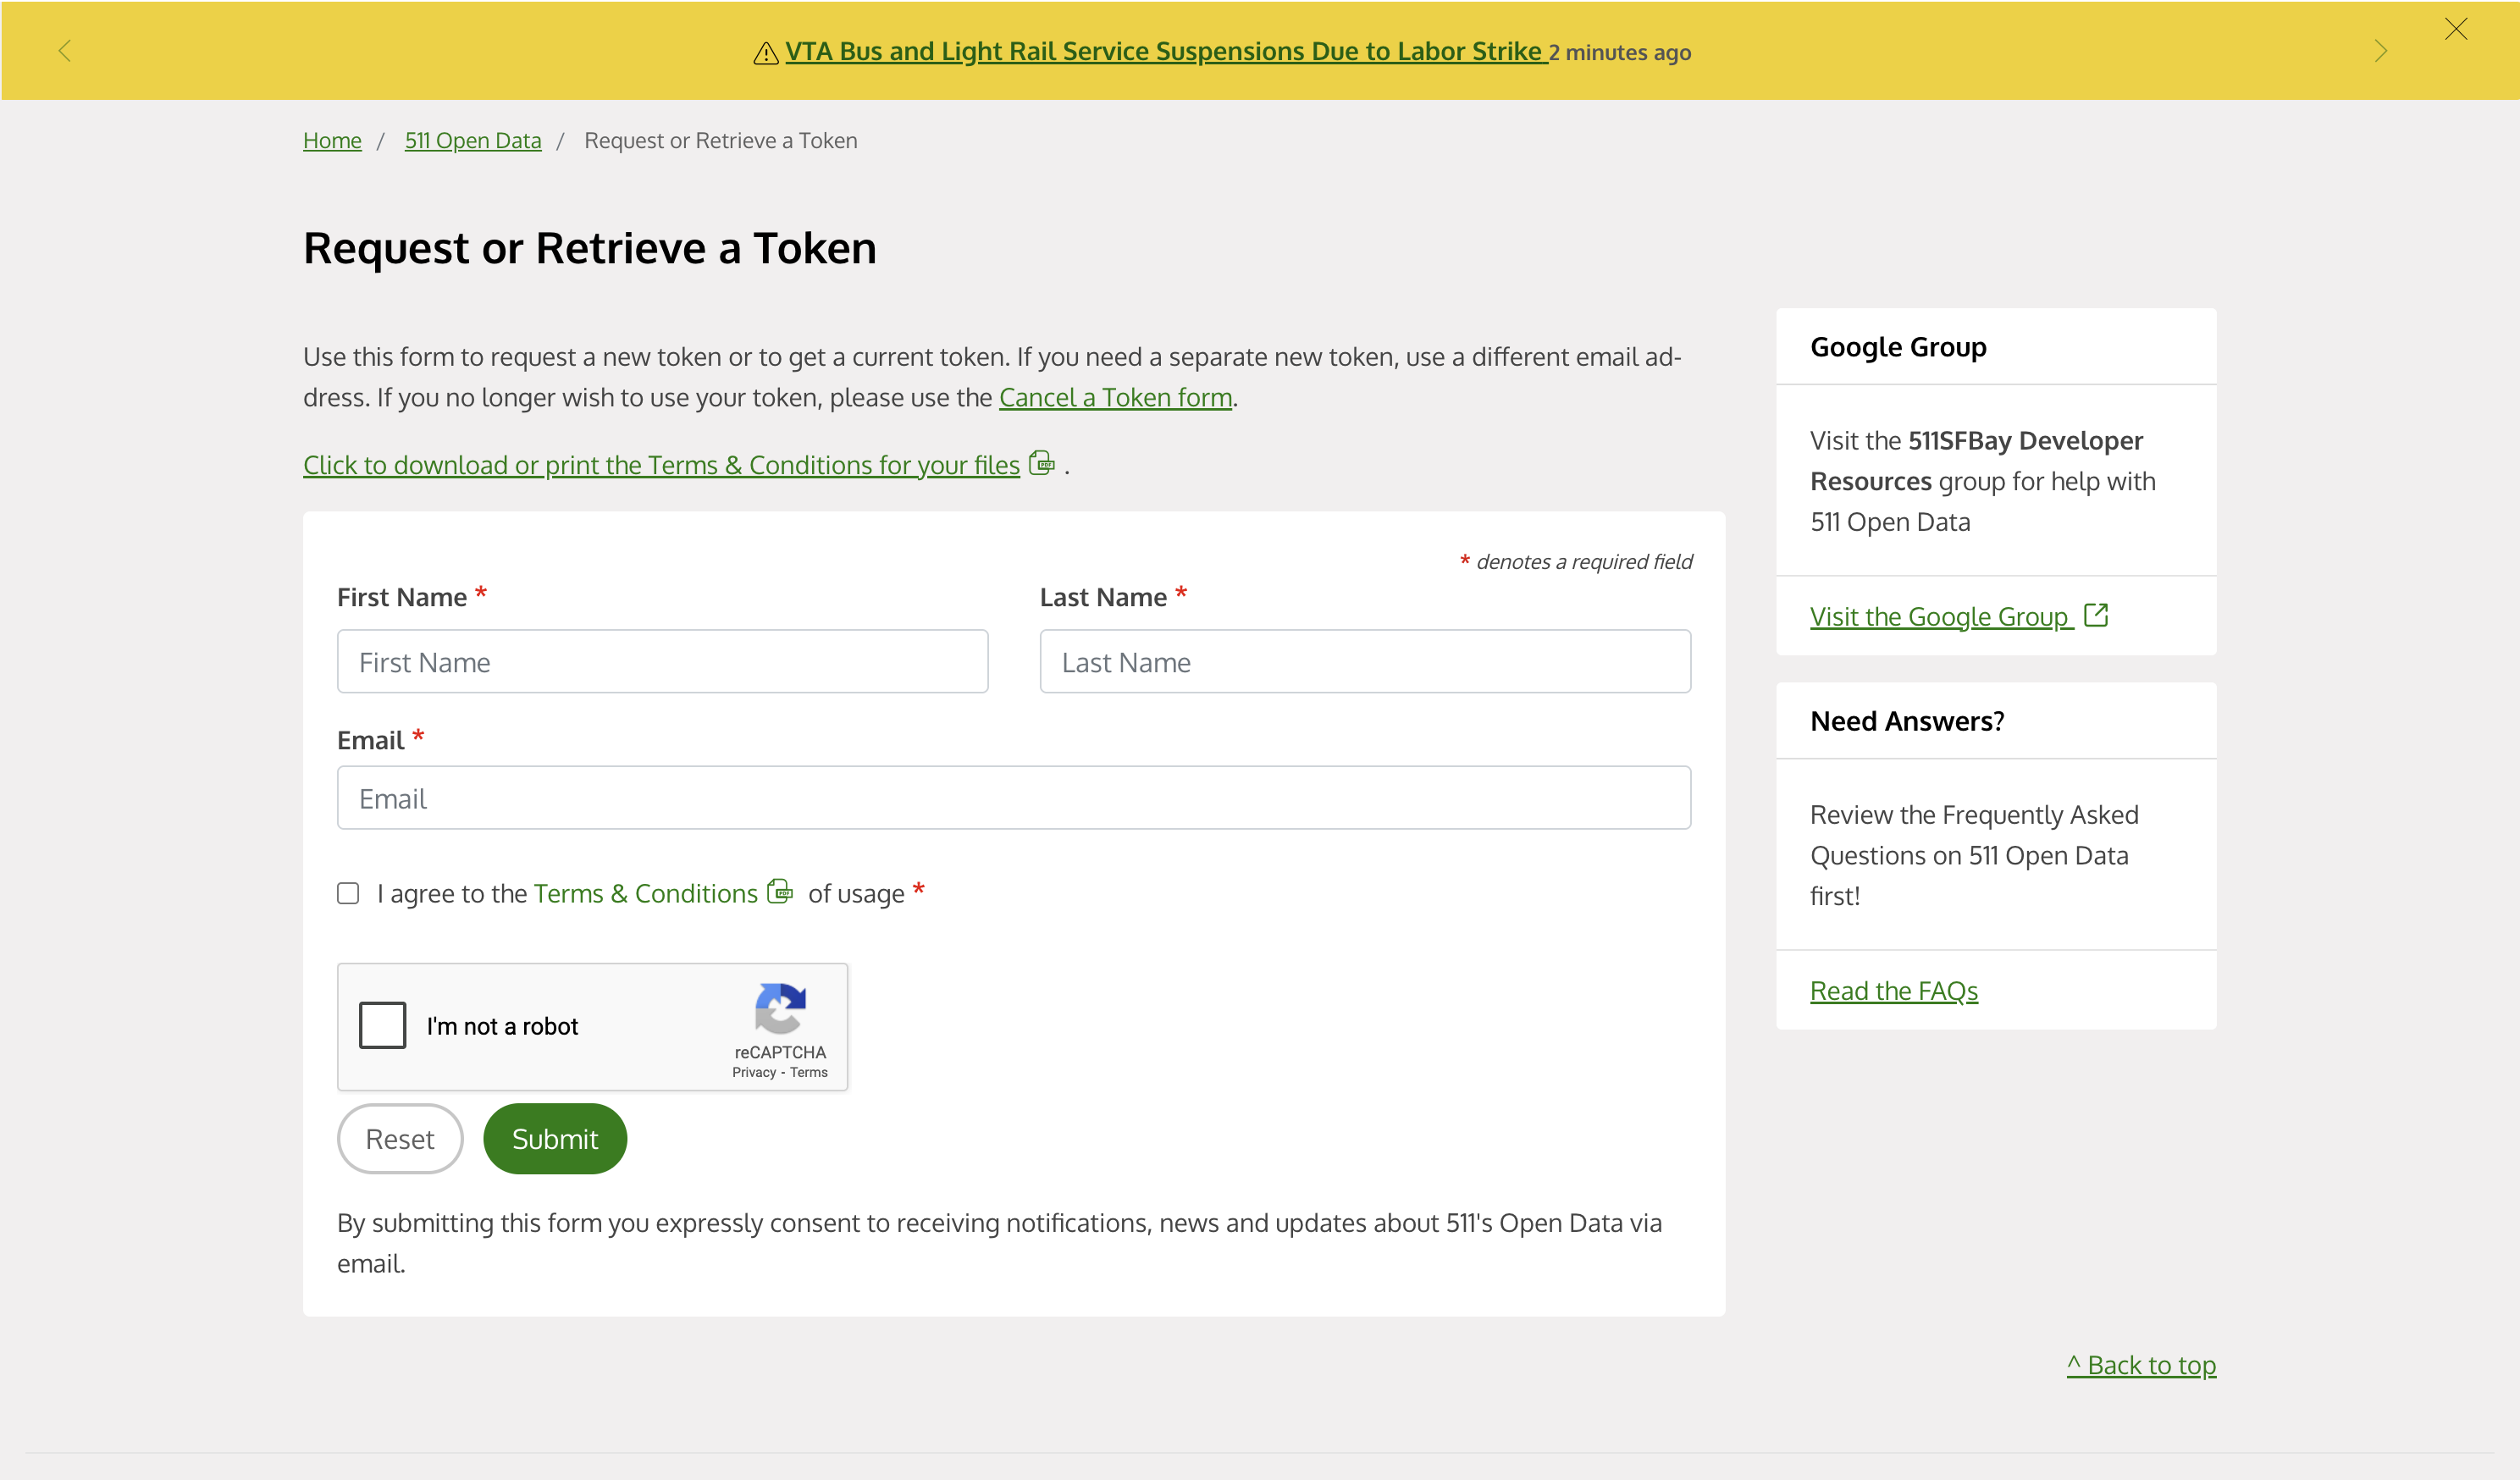Click the reCAPTCHA logo
The image size is (2520, 1480).
780,1008
